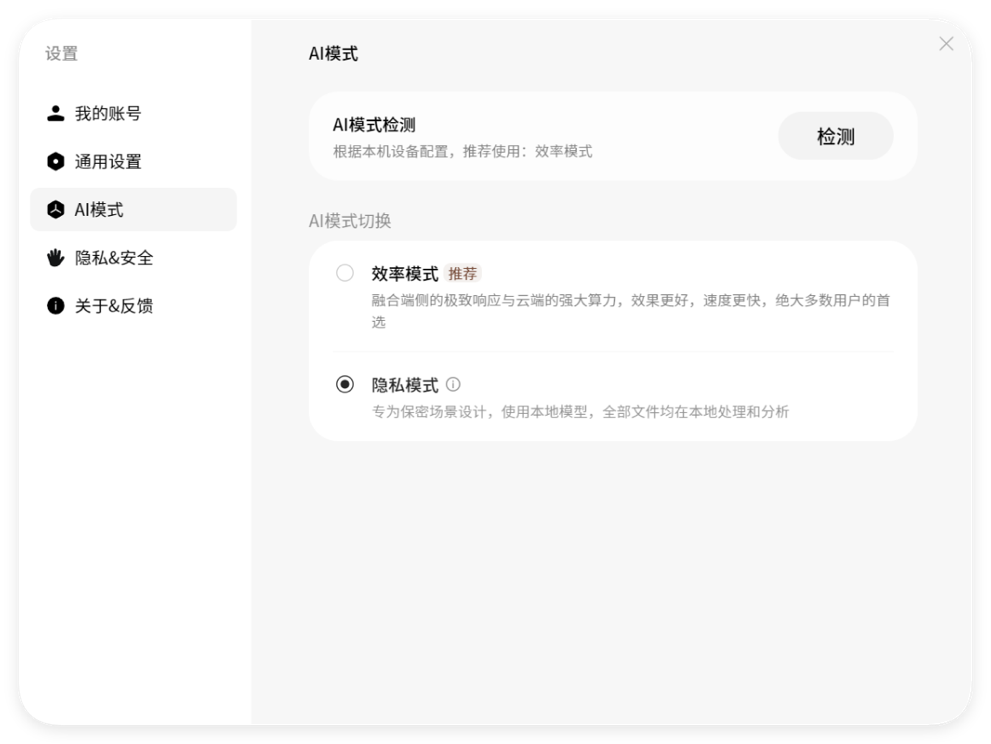The width and height of the screenshot is (991, 744).
Task: Click the hexagon icon beside 通用设置
Action: [56, 161]
